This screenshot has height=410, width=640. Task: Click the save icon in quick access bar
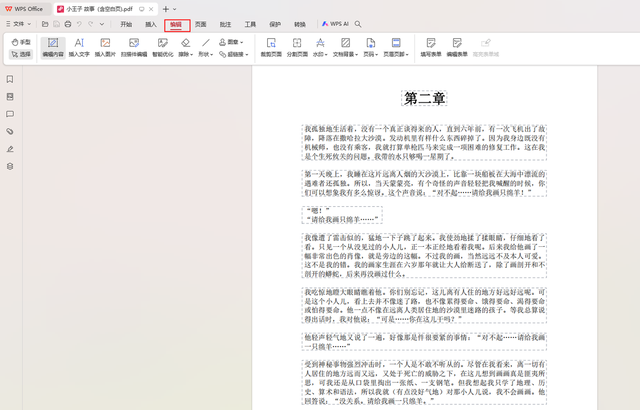pos(56,24)
